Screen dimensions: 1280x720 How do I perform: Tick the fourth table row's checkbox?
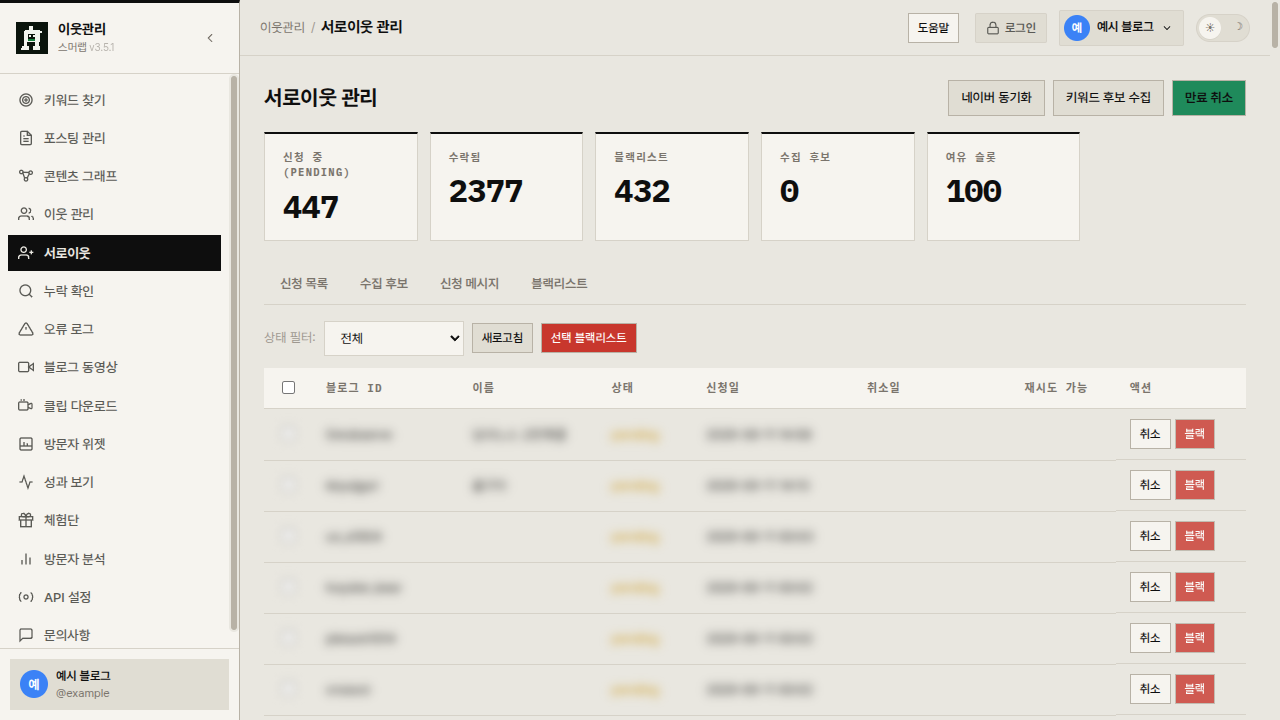pos(289,587)
